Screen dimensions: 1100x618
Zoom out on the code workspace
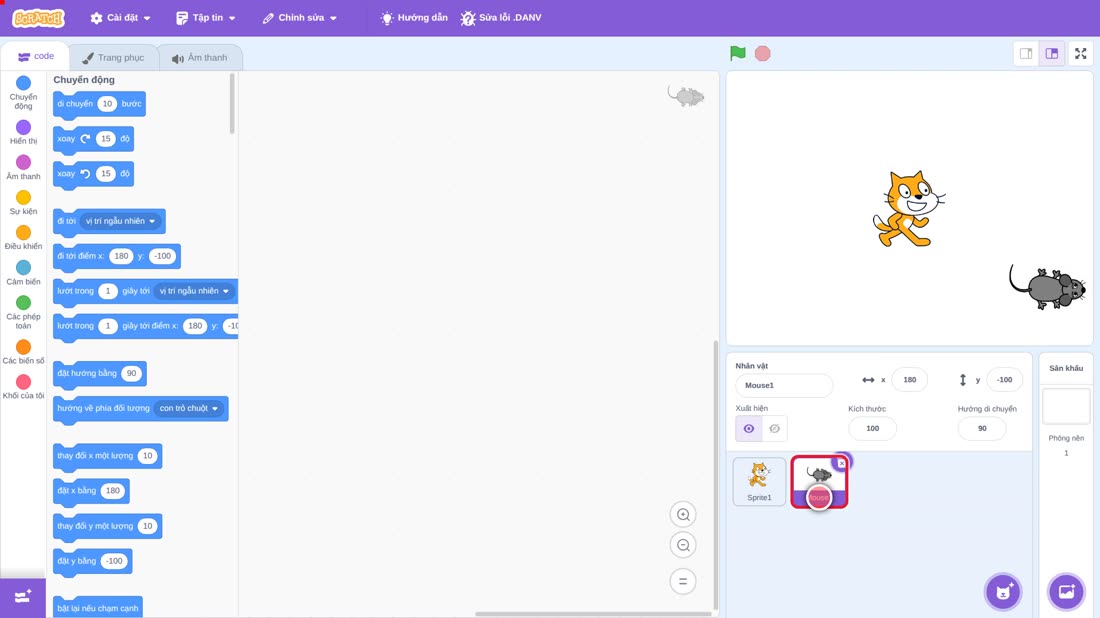(x=683, y=545)
